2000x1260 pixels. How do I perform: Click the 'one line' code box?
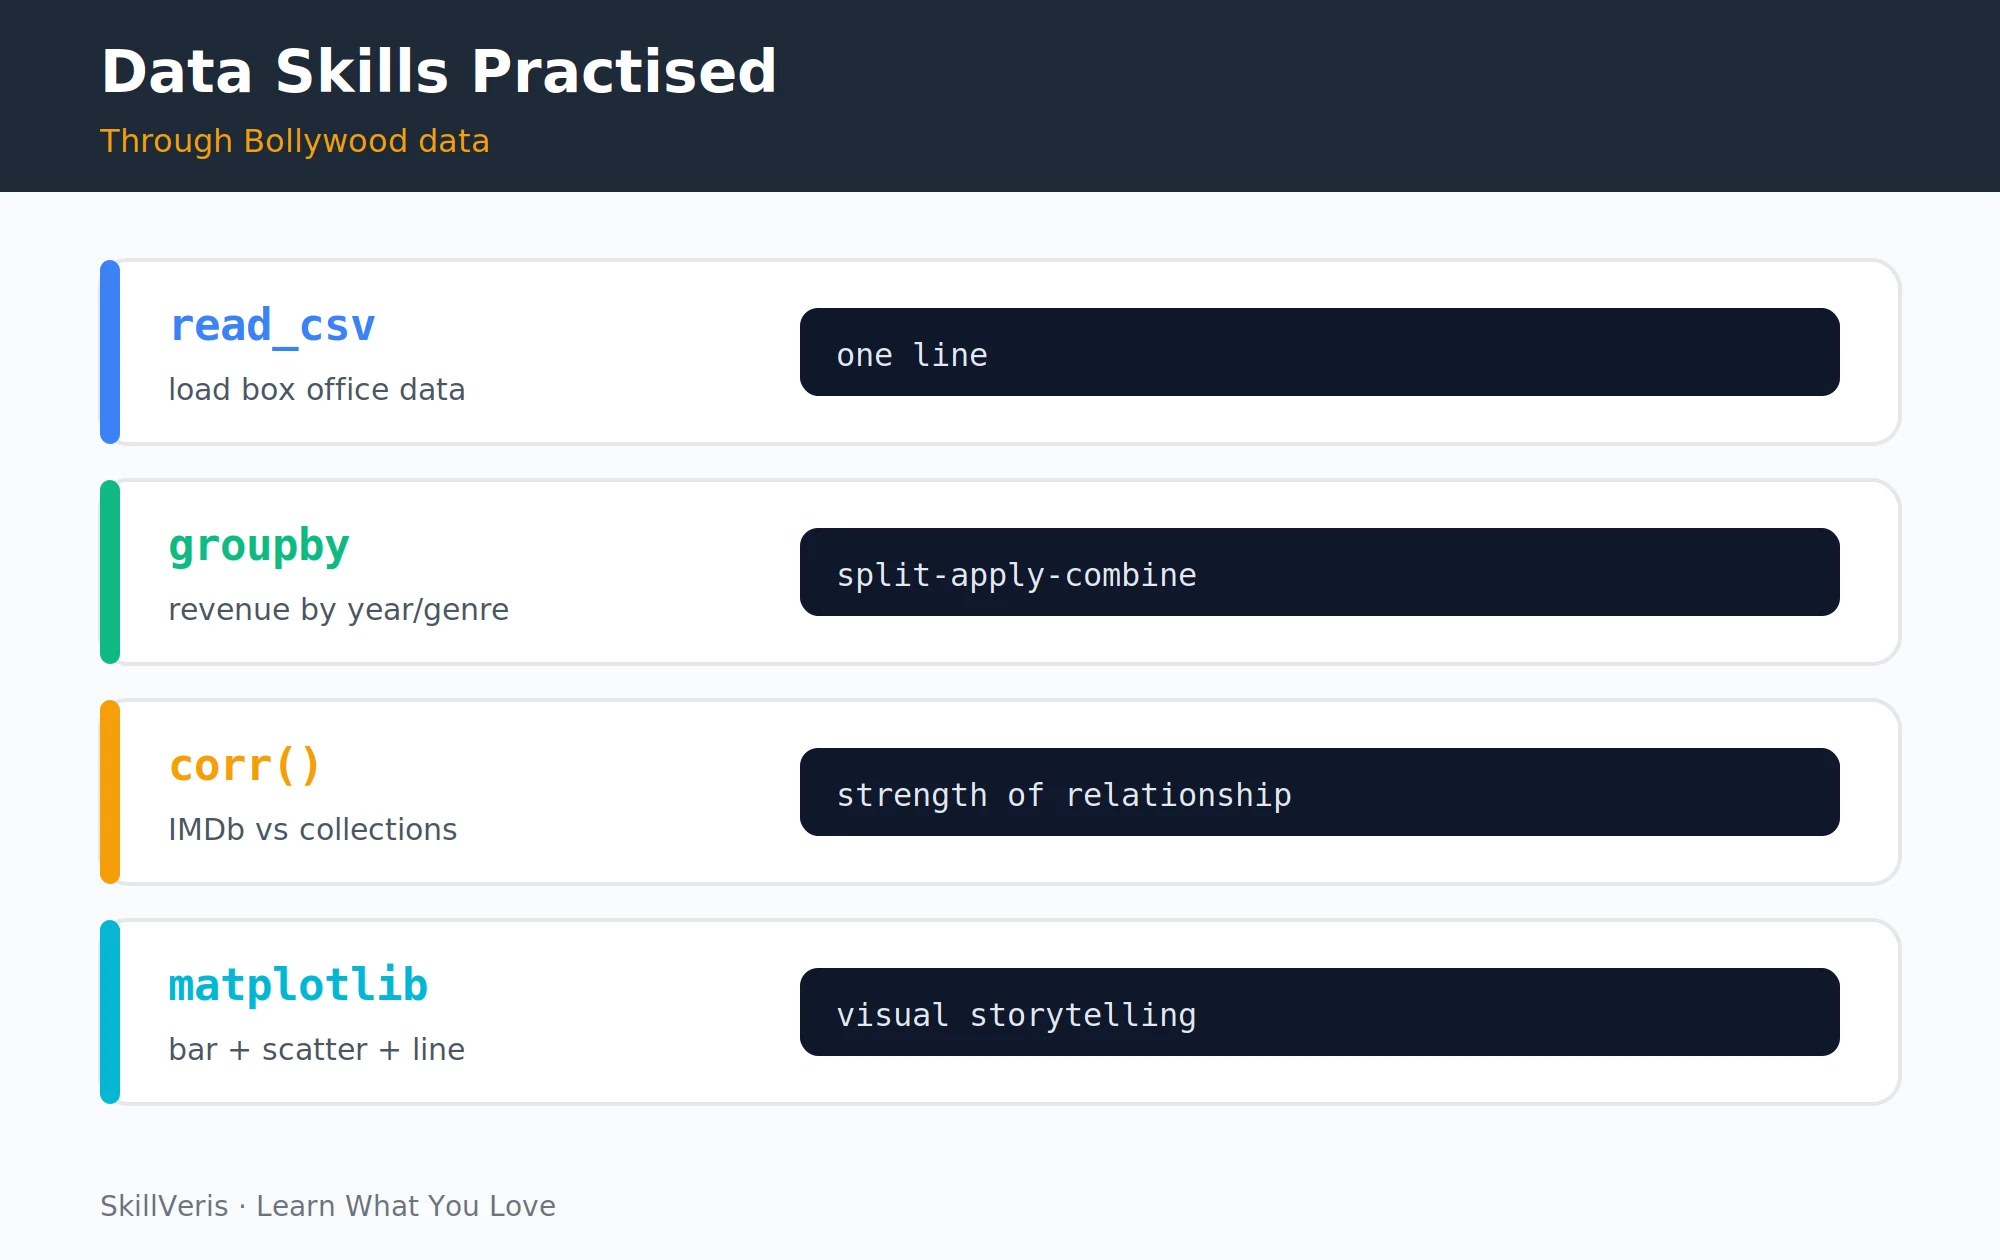[1320, 352]
